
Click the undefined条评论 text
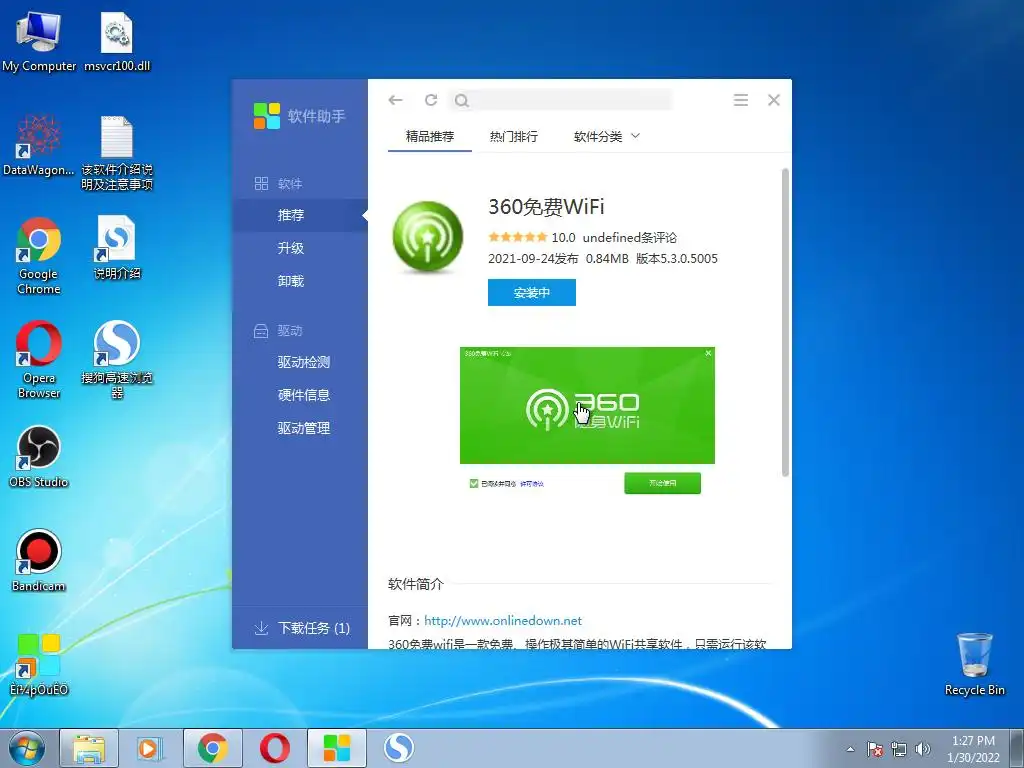630,238
